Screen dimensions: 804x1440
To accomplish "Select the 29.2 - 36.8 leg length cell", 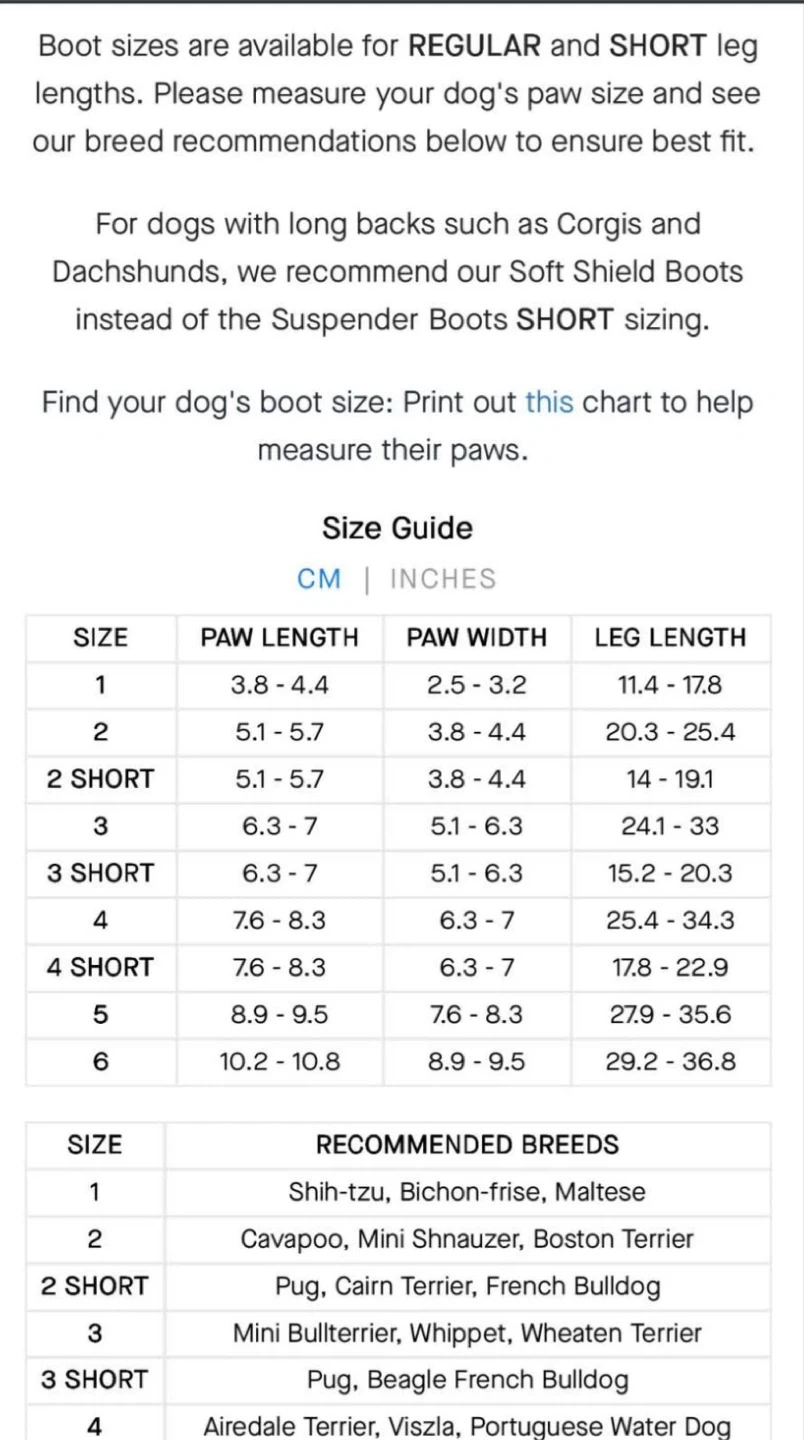I will [x=670, y=1061].
